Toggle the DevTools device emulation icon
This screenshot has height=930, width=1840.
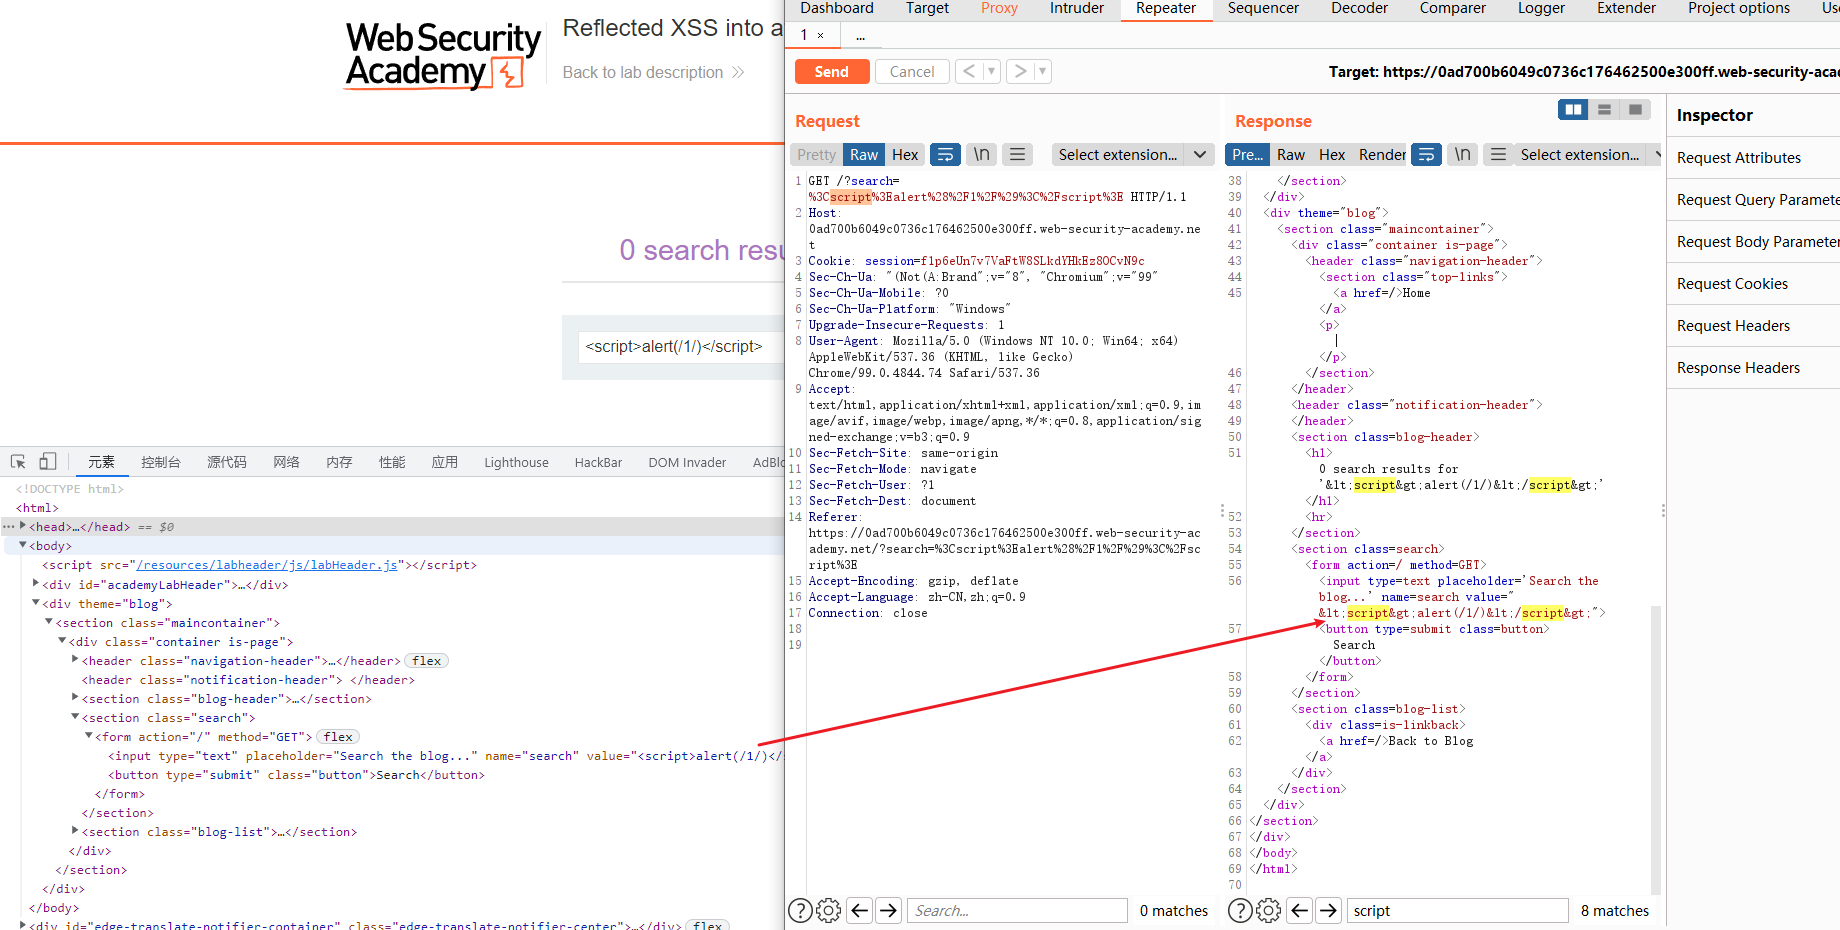tap(47, 462)
